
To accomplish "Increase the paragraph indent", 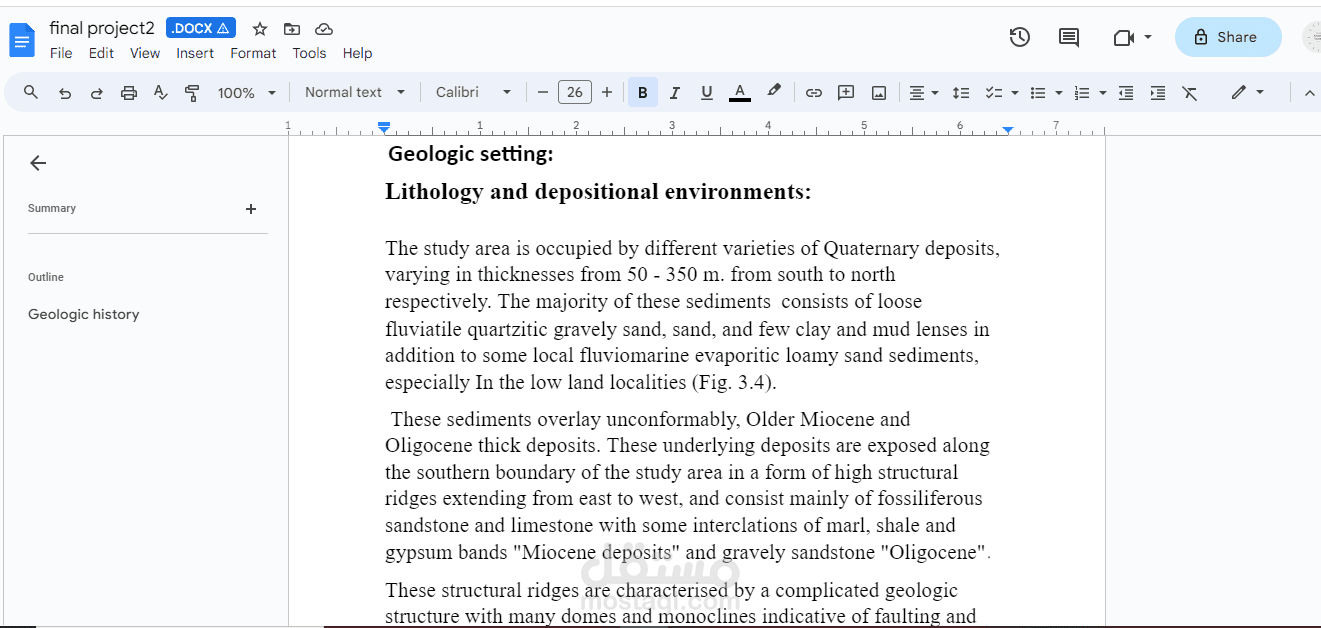I will 1158,93.
